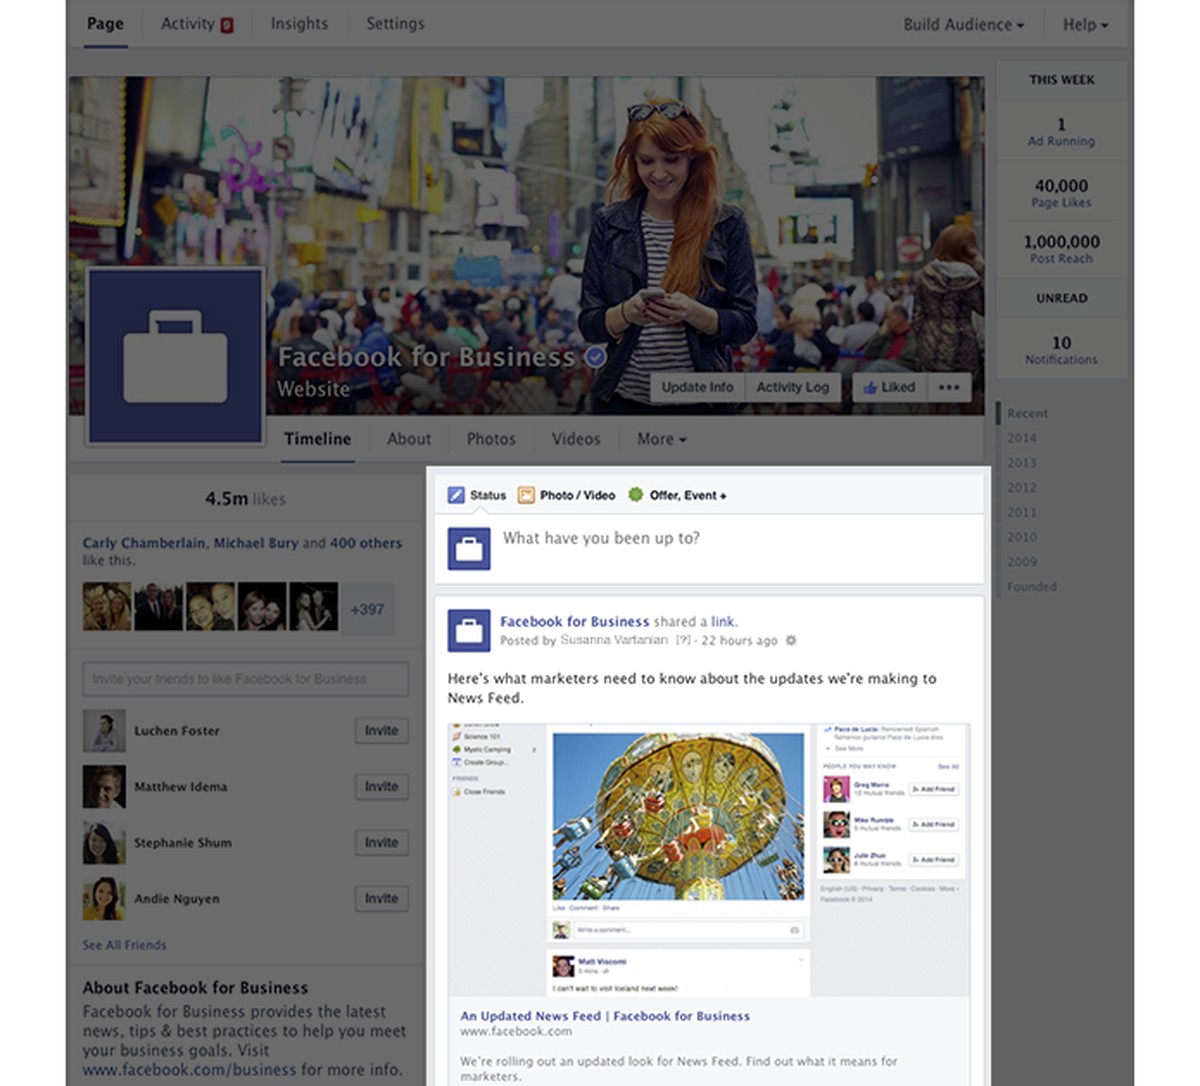The image size is (1200, 1086).
Task: Click the Ad Running stat
Action: coord(1061,132)
